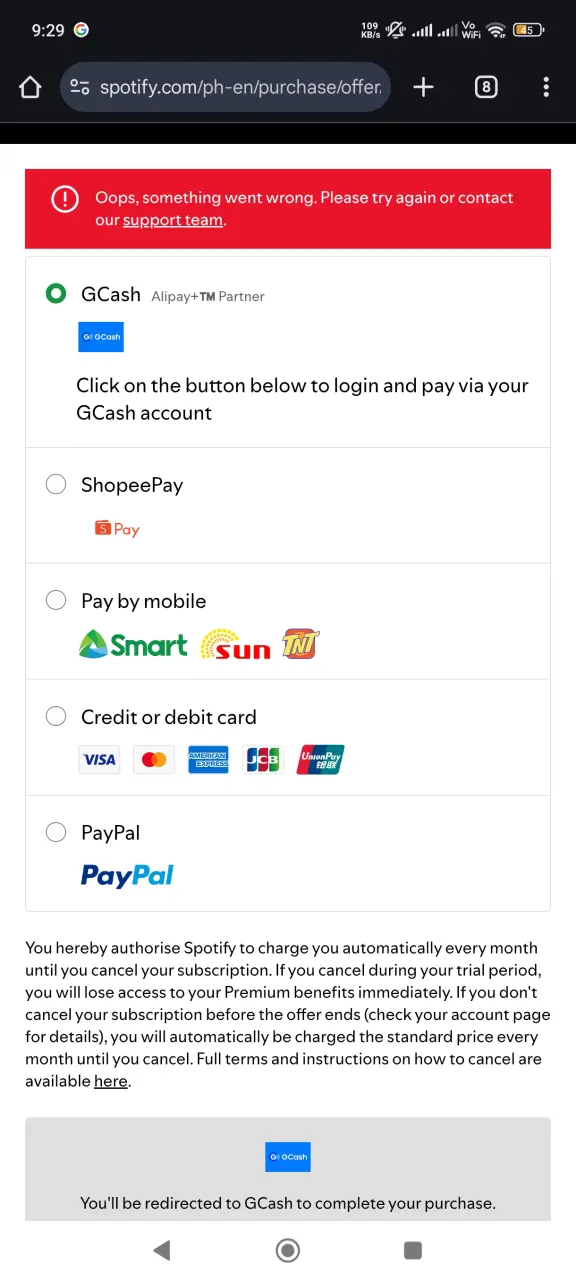Tap the orange ShopeePay logo
The height and width of the screenshot is (1280, 576).
[x=117, y=529]
